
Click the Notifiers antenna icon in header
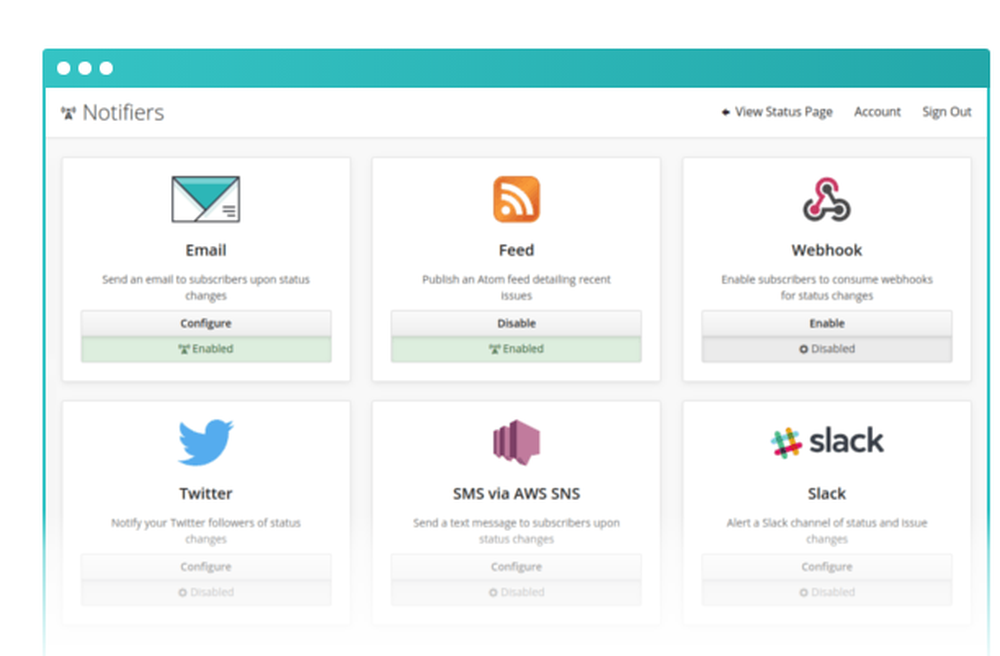68,113
